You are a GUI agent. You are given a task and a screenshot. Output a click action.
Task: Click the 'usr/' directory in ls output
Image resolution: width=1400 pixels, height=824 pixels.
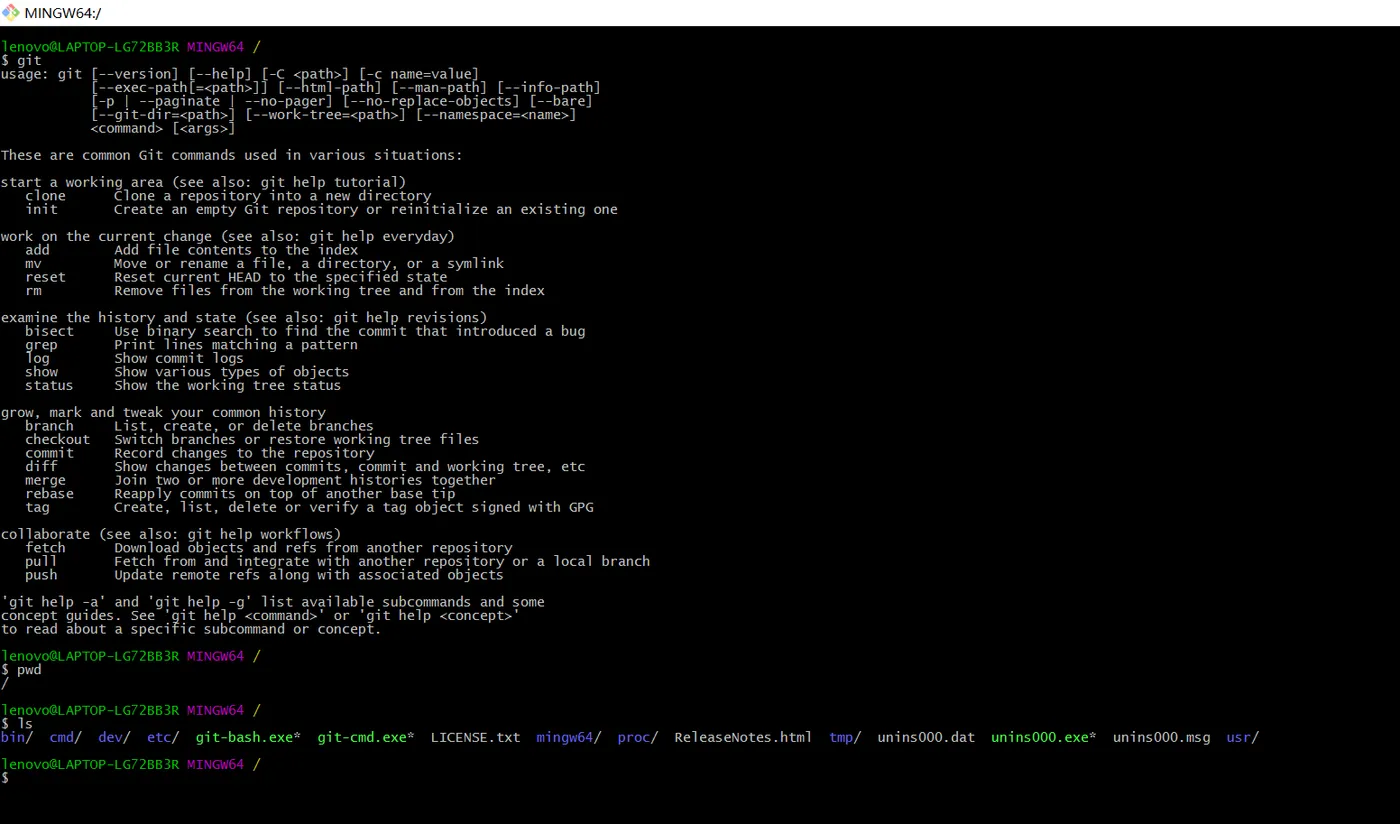pyautogui.click(x=1243, y=737)
